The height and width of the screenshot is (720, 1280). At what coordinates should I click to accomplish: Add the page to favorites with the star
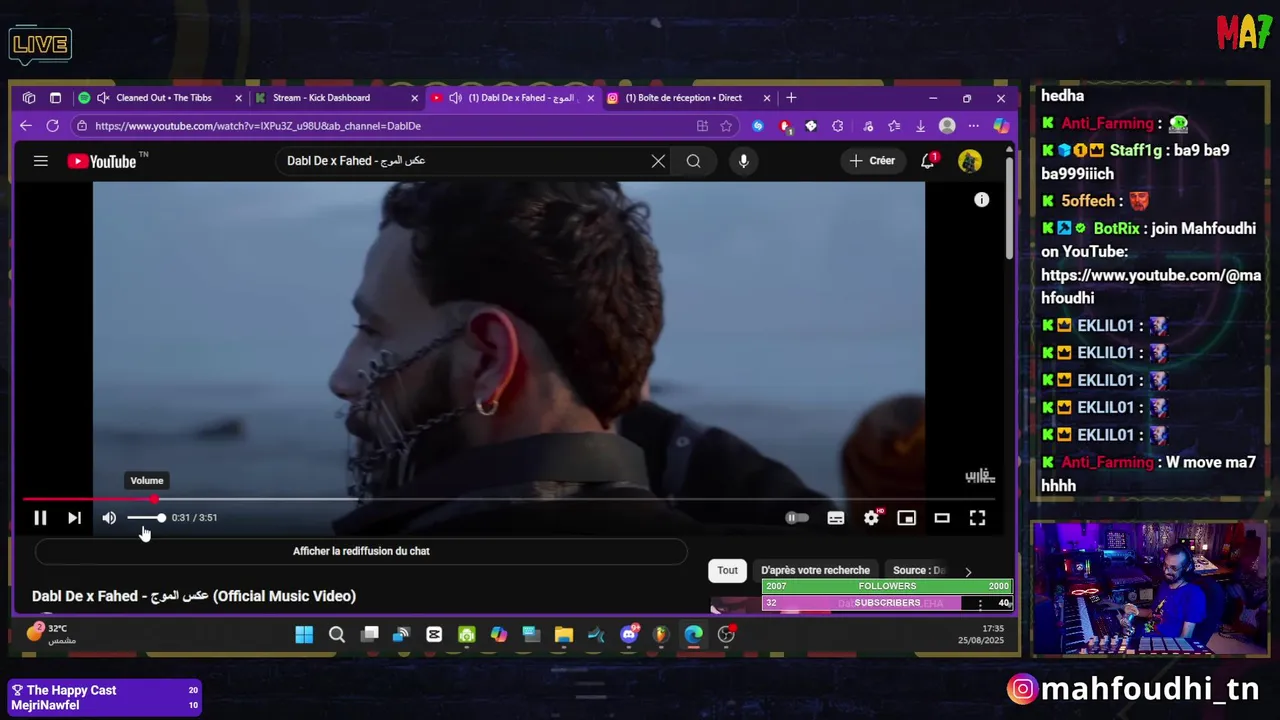pos(726,126)
